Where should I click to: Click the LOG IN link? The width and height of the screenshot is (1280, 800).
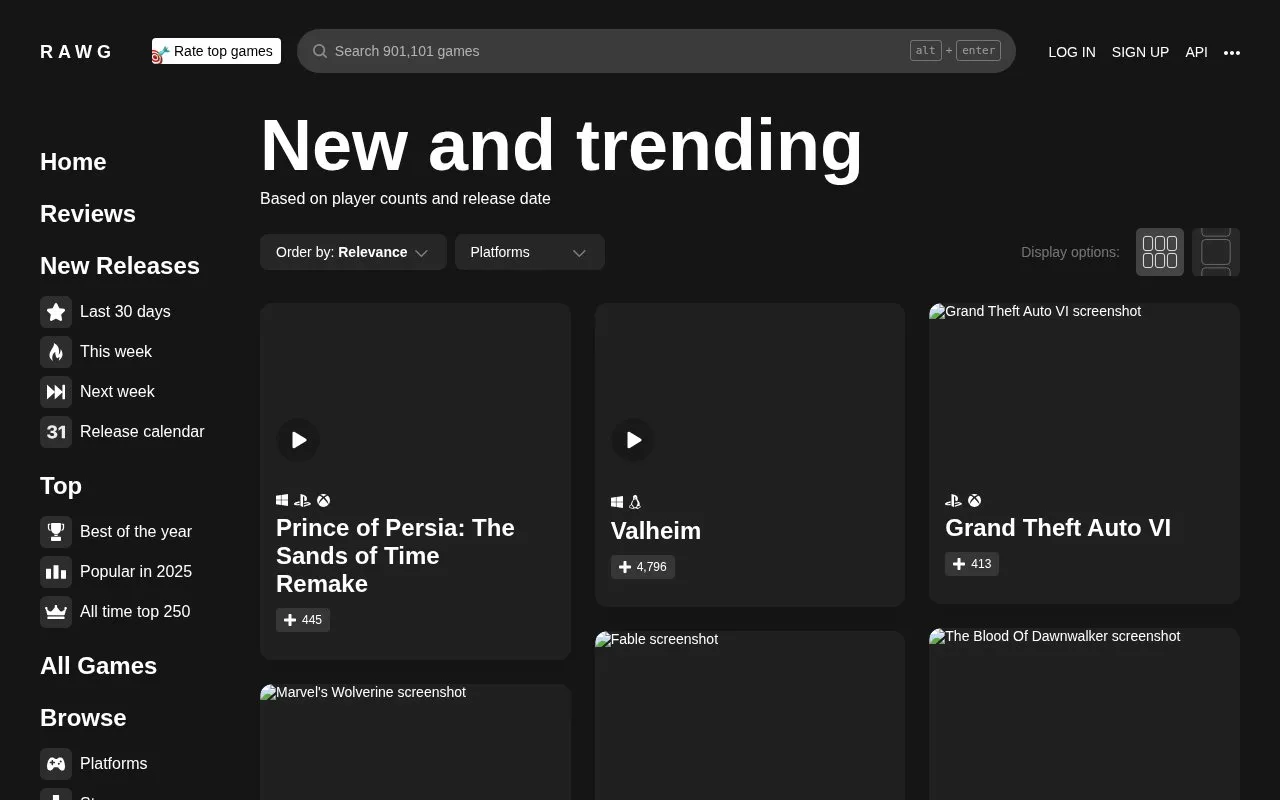(1072, 52)
